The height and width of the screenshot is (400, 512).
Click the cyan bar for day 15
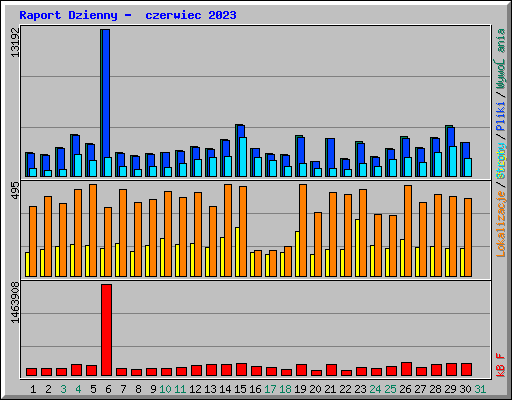243,157
